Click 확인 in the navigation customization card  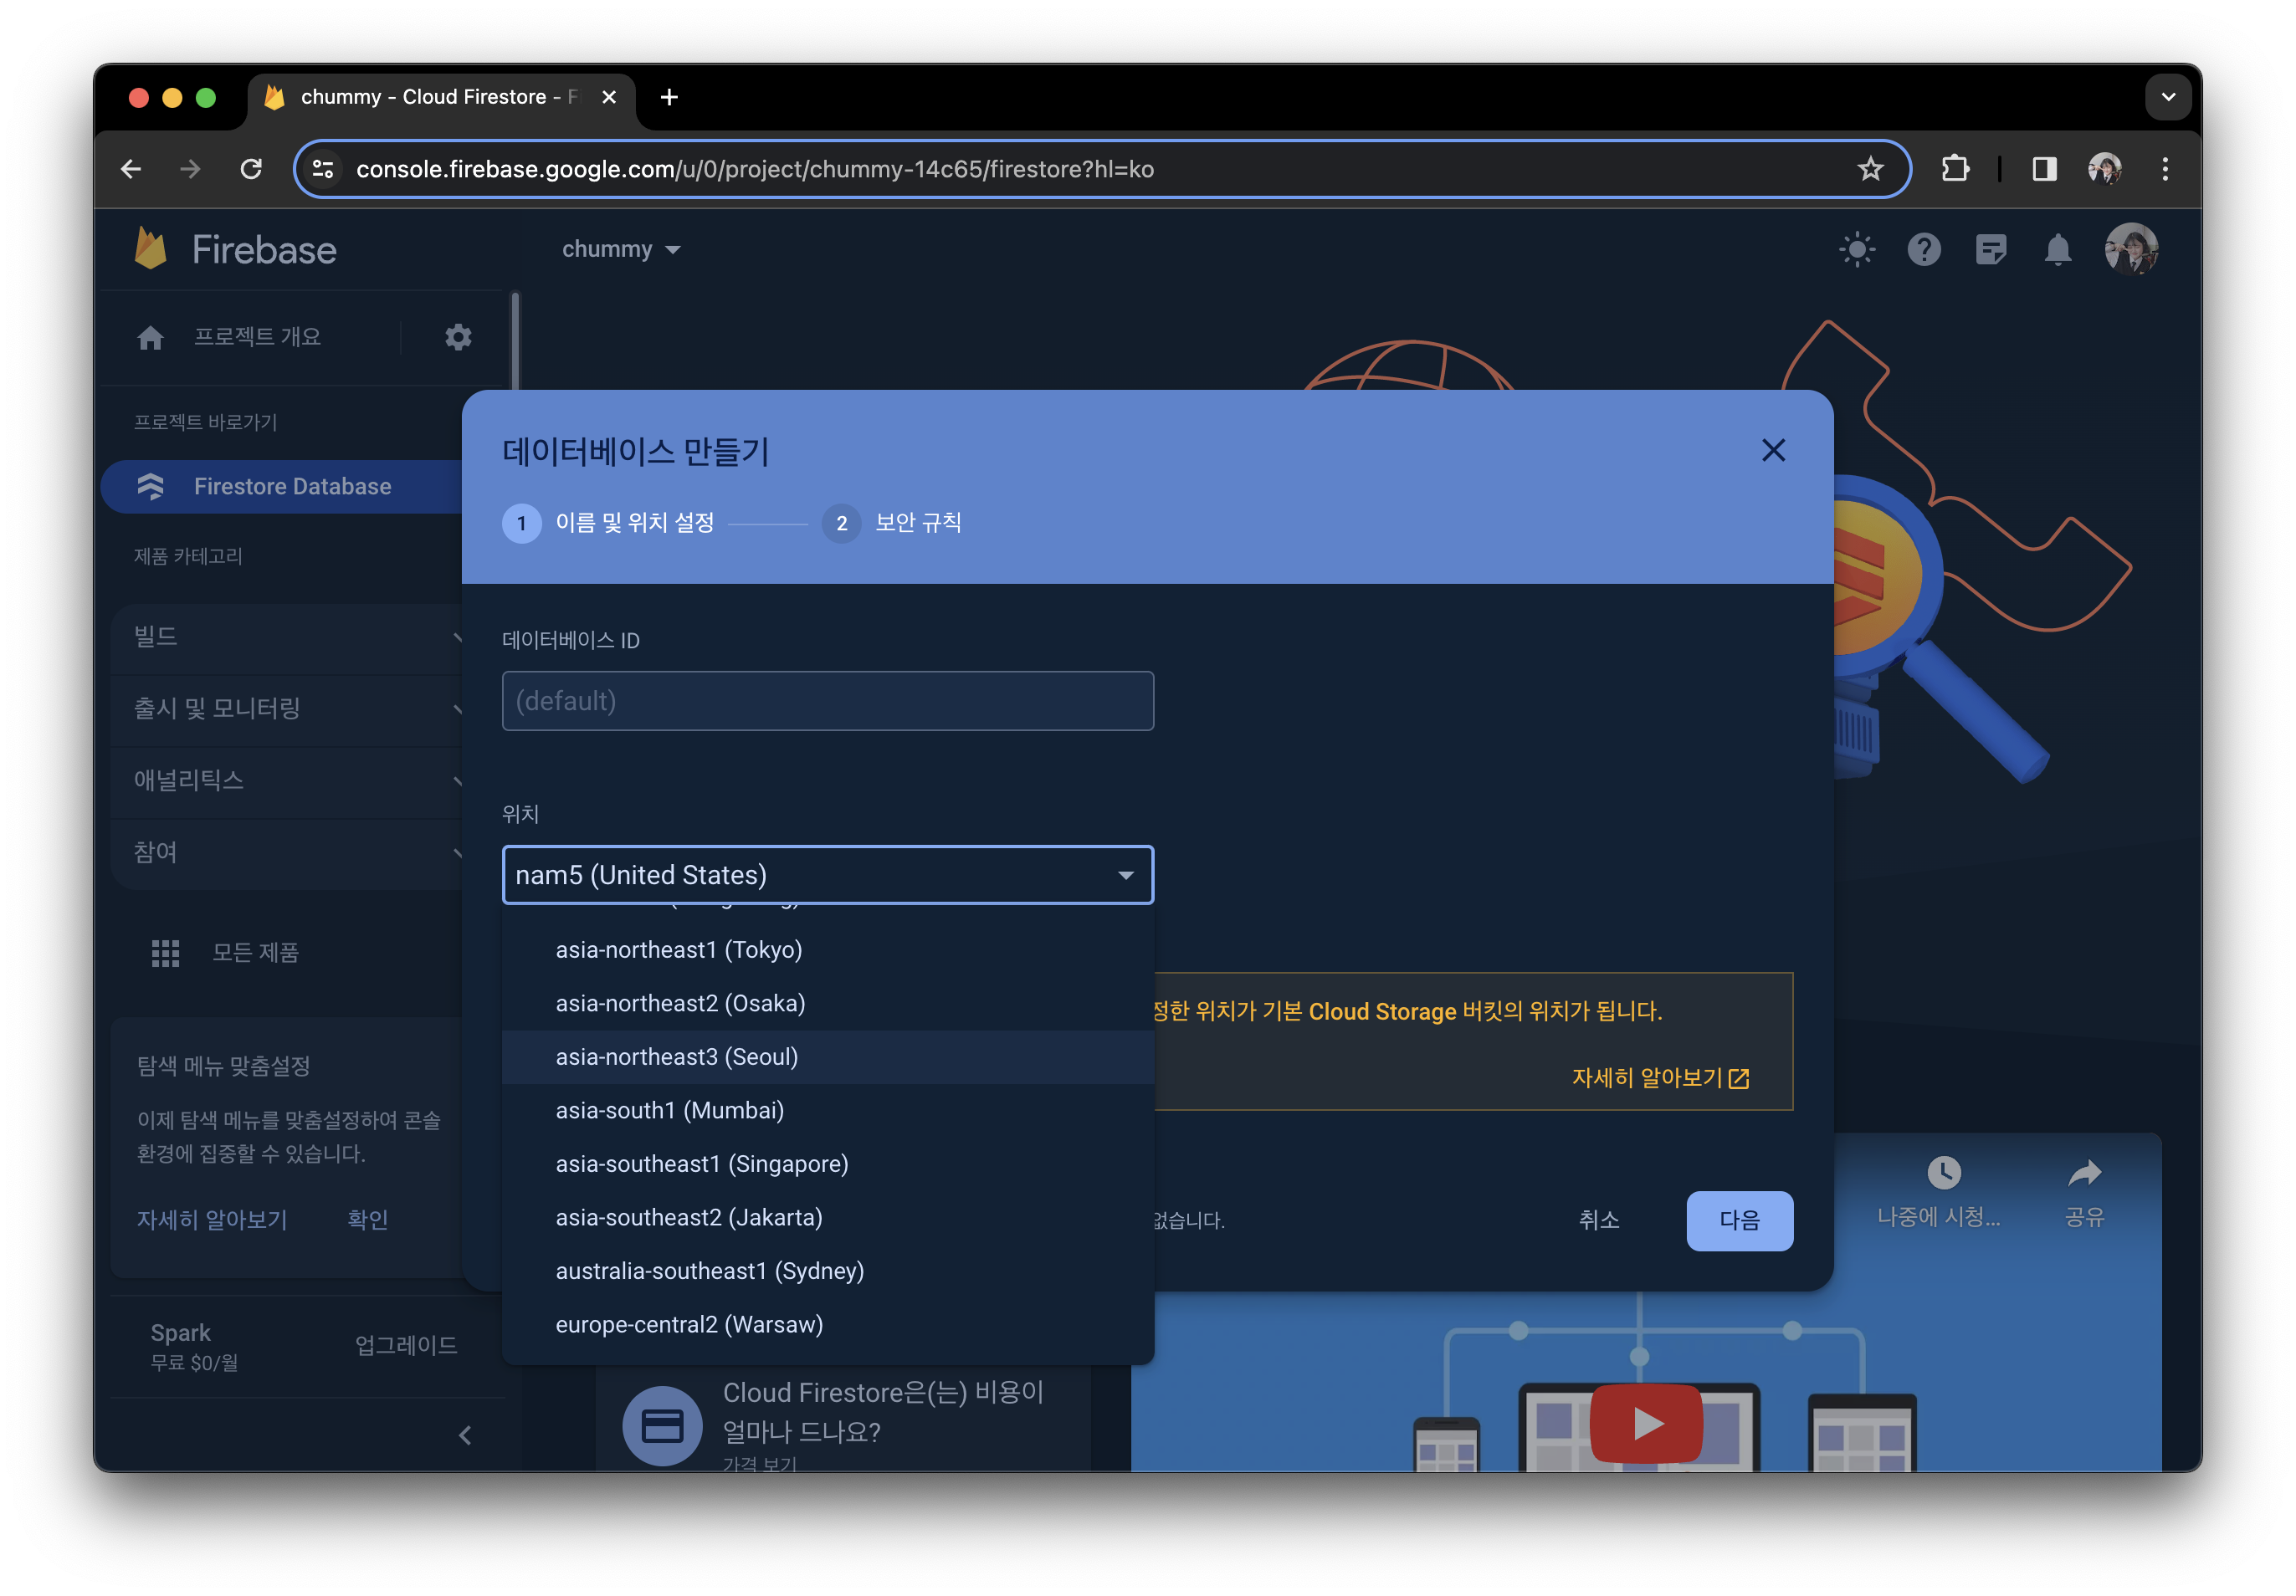coord(367,1220)
